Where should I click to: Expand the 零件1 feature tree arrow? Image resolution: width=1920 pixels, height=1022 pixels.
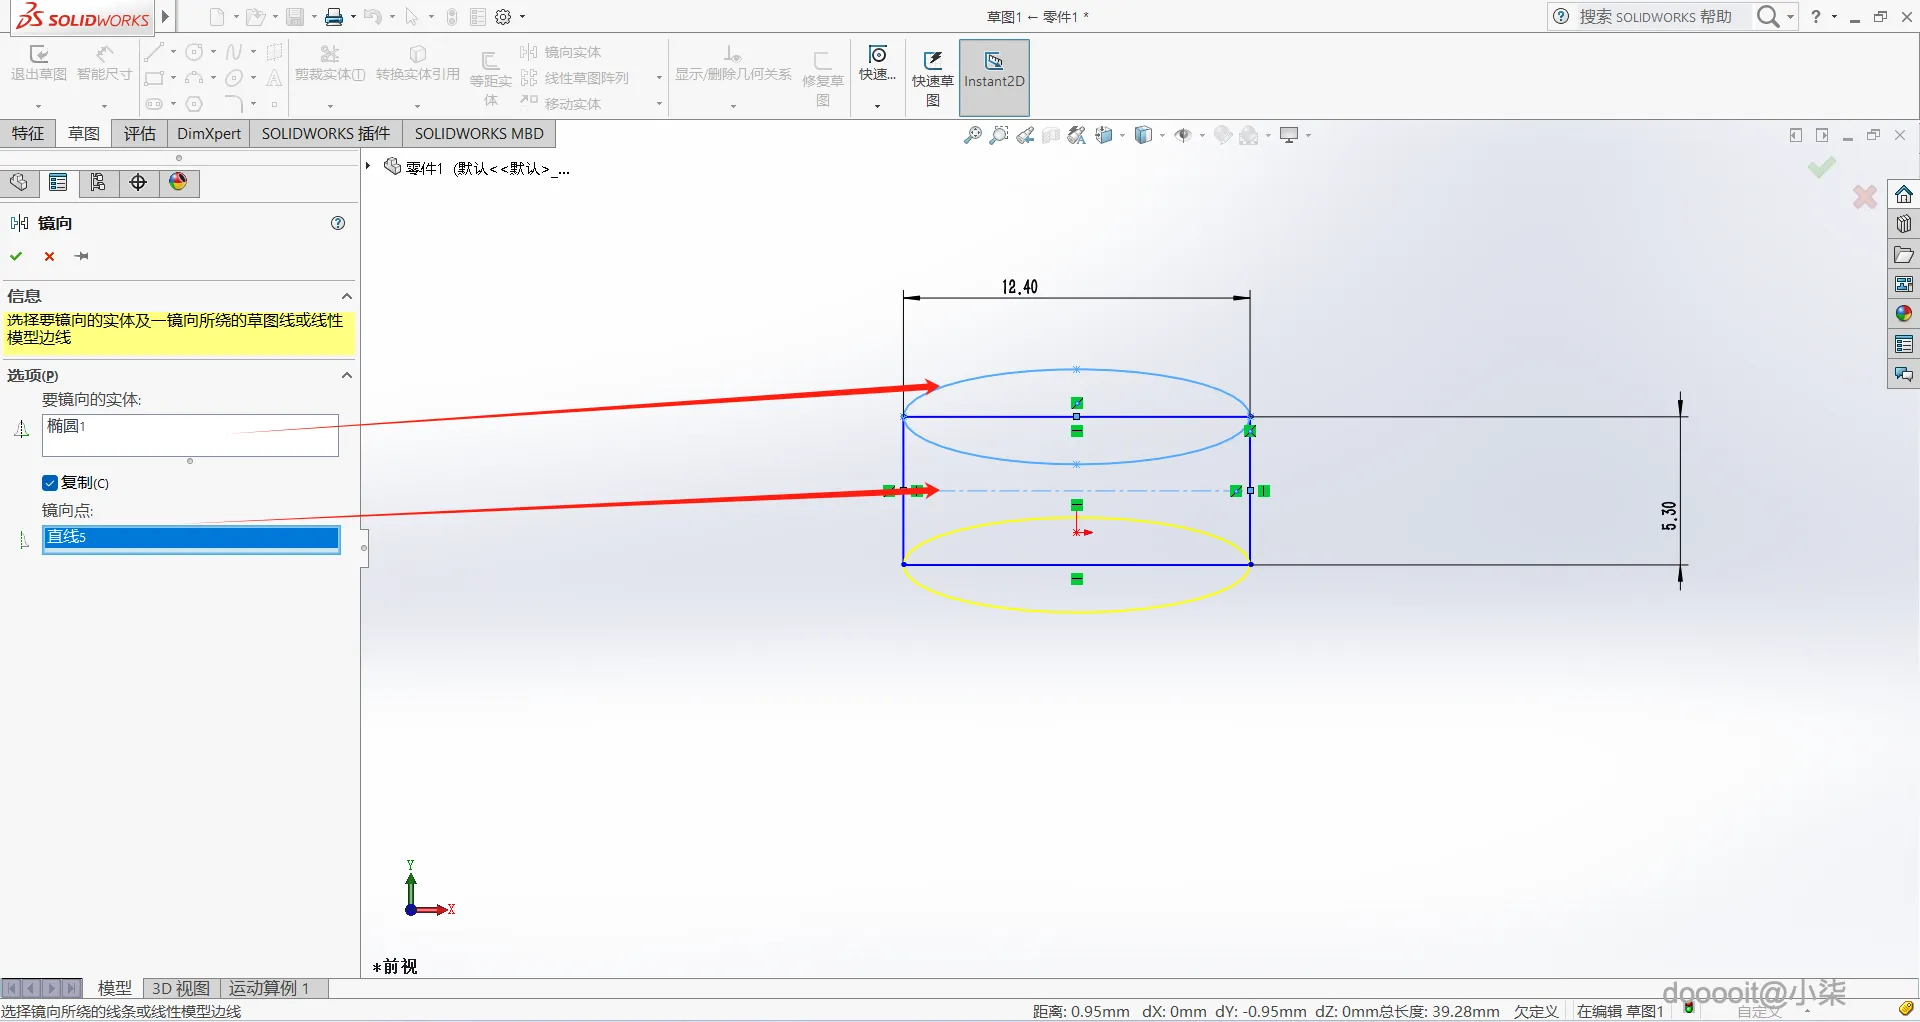(x=368, y=166)
